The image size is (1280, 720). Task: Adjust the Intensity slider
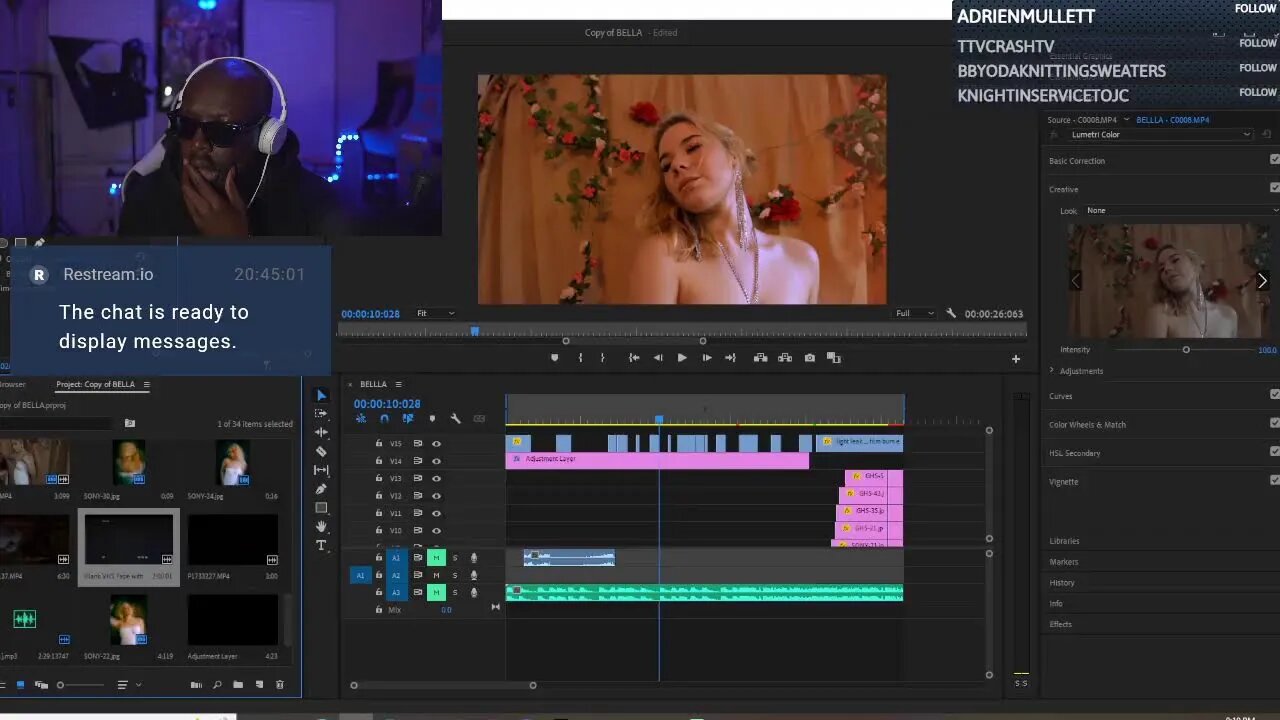1186,349
